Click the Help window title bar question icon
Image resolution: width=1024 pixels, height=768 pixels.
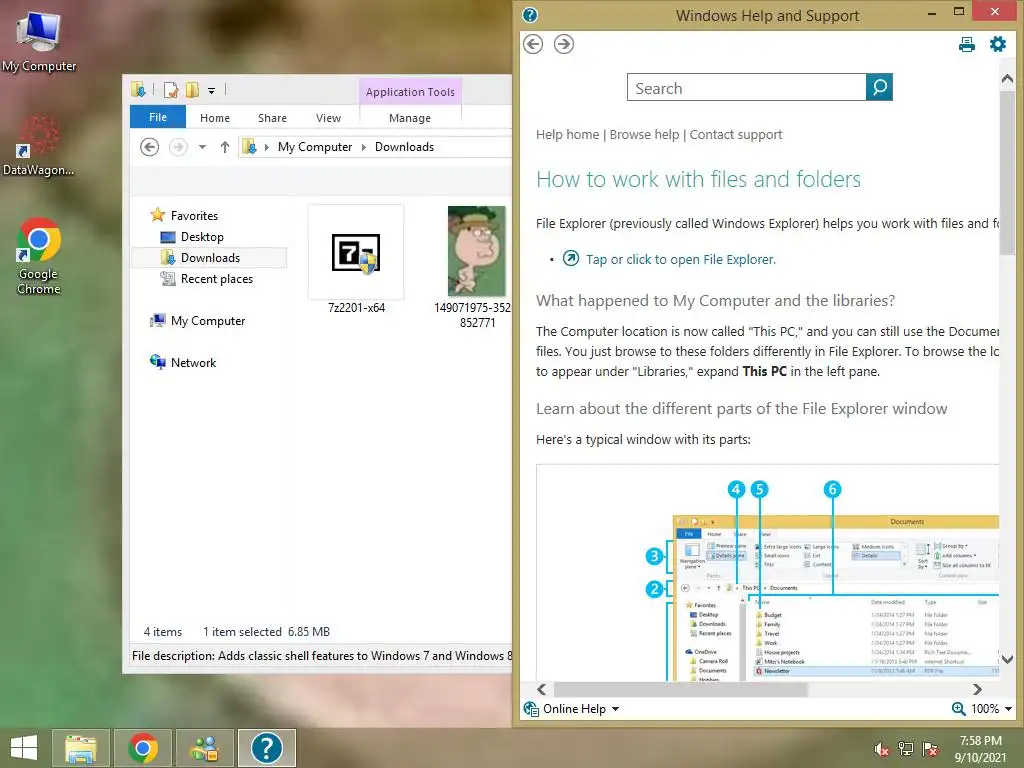(x=530, y=15)
